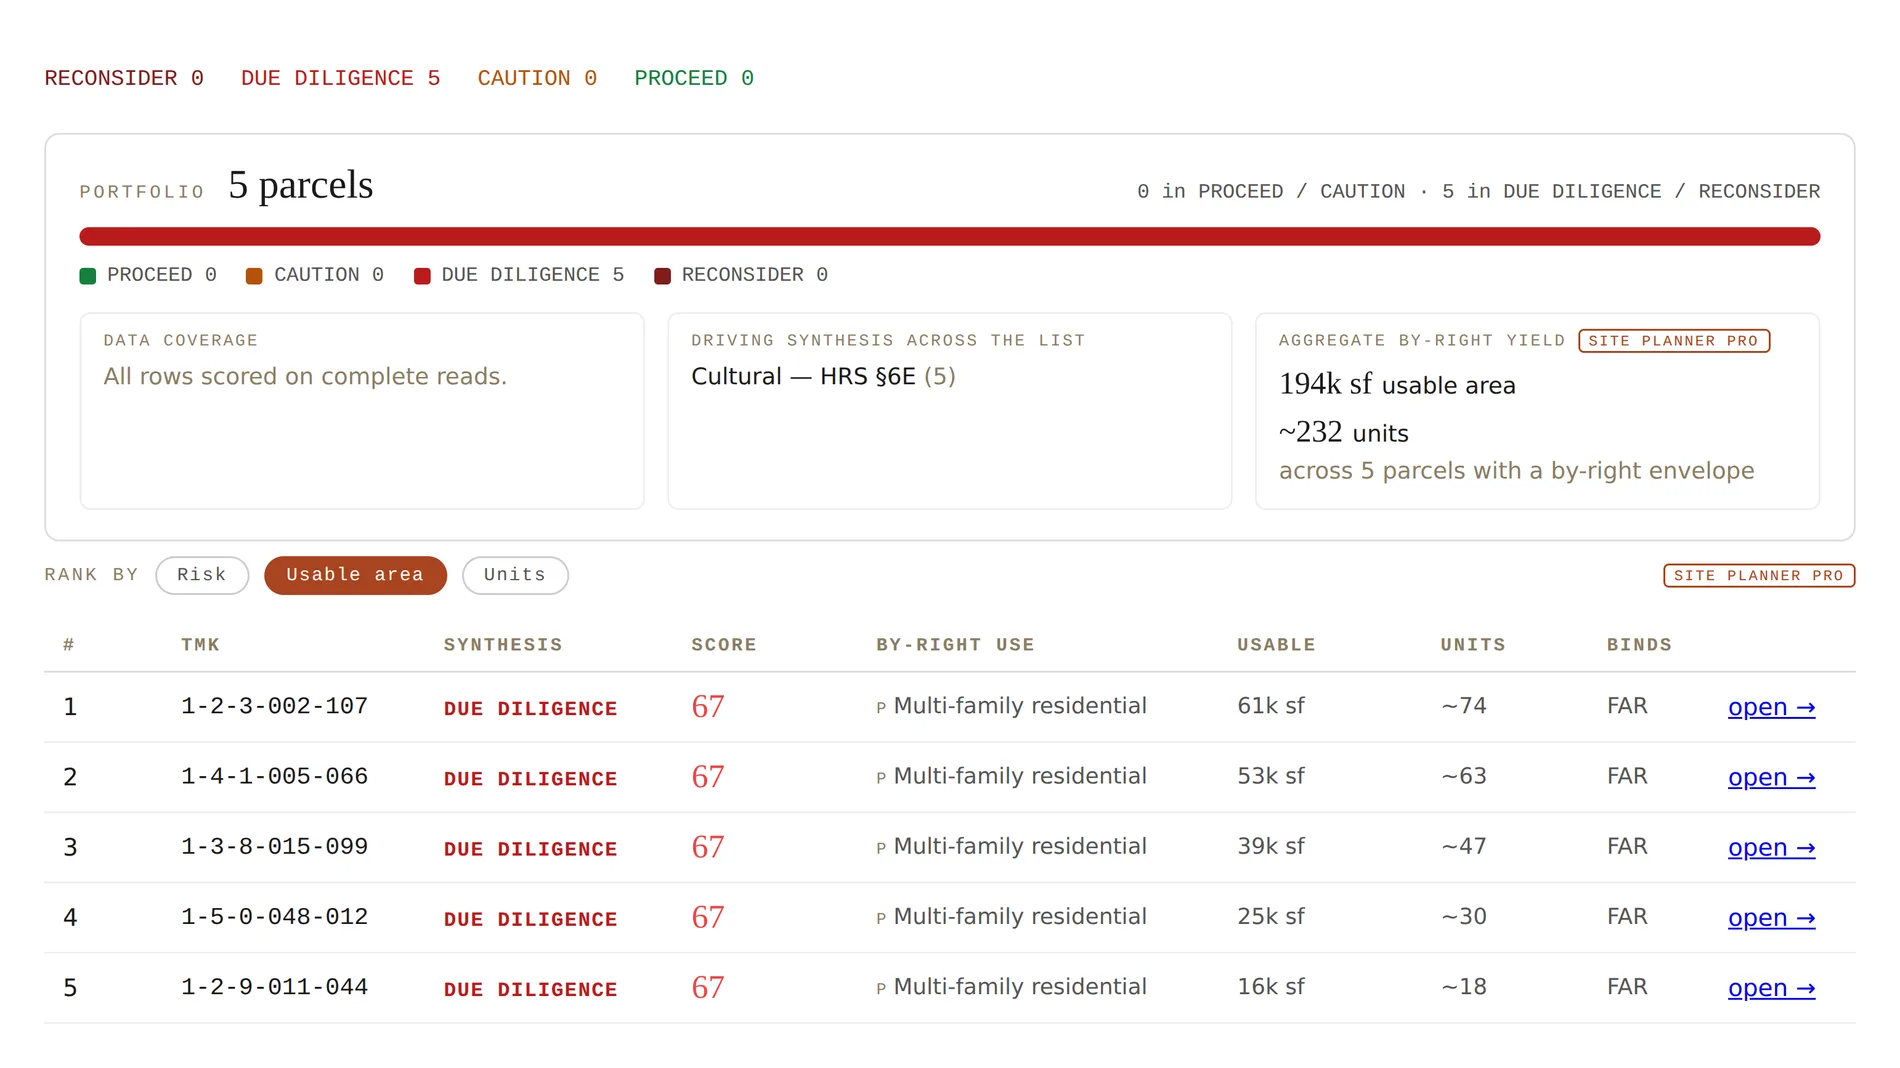Viewport: 1900px width, 1068px height.
Task: Click TMK 1-2-3-002-107 cell
Action: pos(275,706)
